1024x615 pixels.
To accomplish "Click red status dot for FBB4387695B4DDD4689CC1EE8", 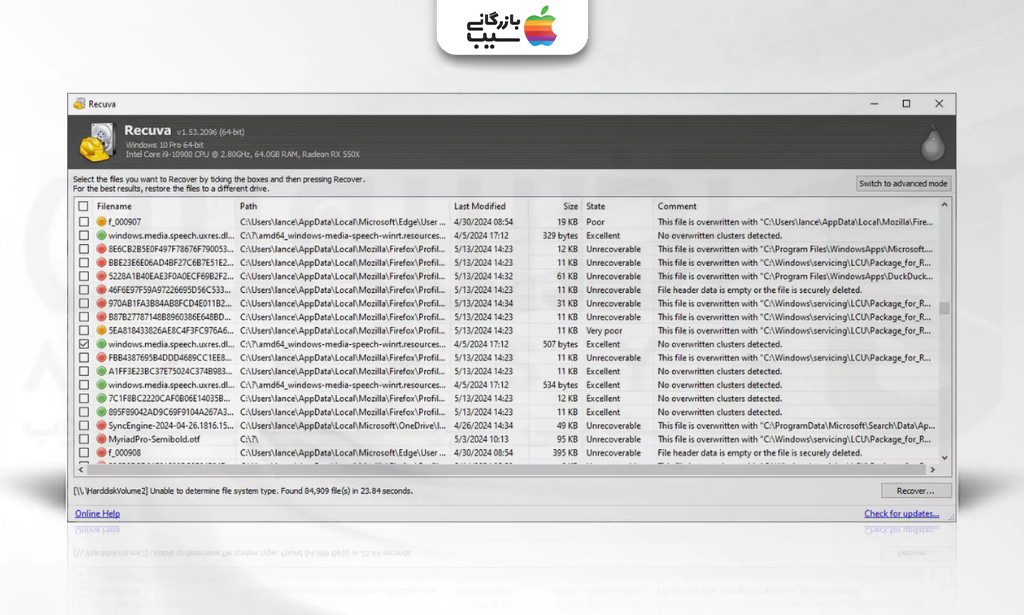I will click(x=101, y=358).
